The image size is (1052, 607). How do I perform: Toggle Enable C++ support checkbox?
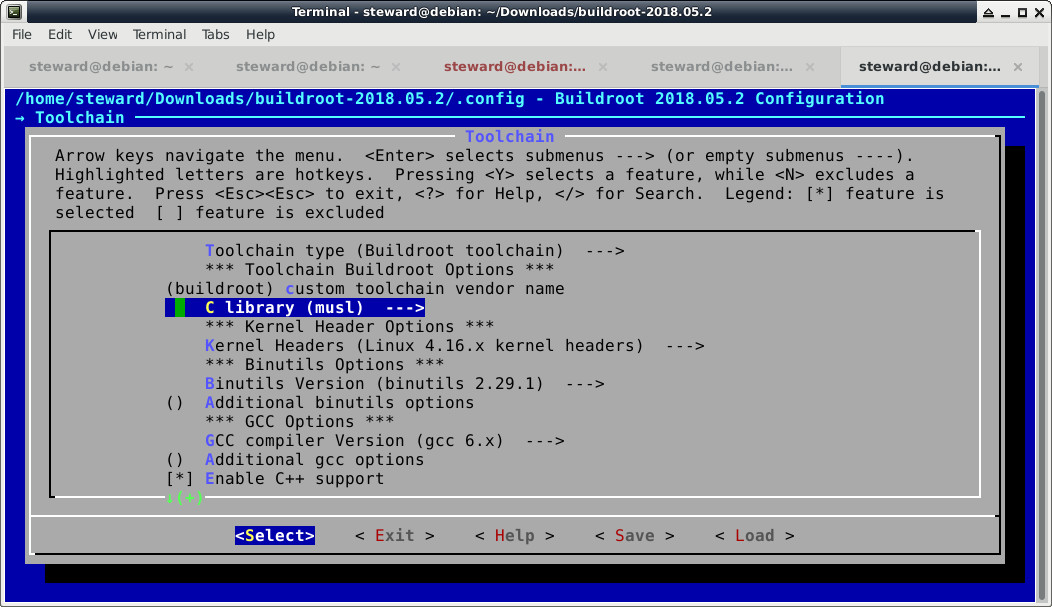pyautogui.click(x=179, y=479)
